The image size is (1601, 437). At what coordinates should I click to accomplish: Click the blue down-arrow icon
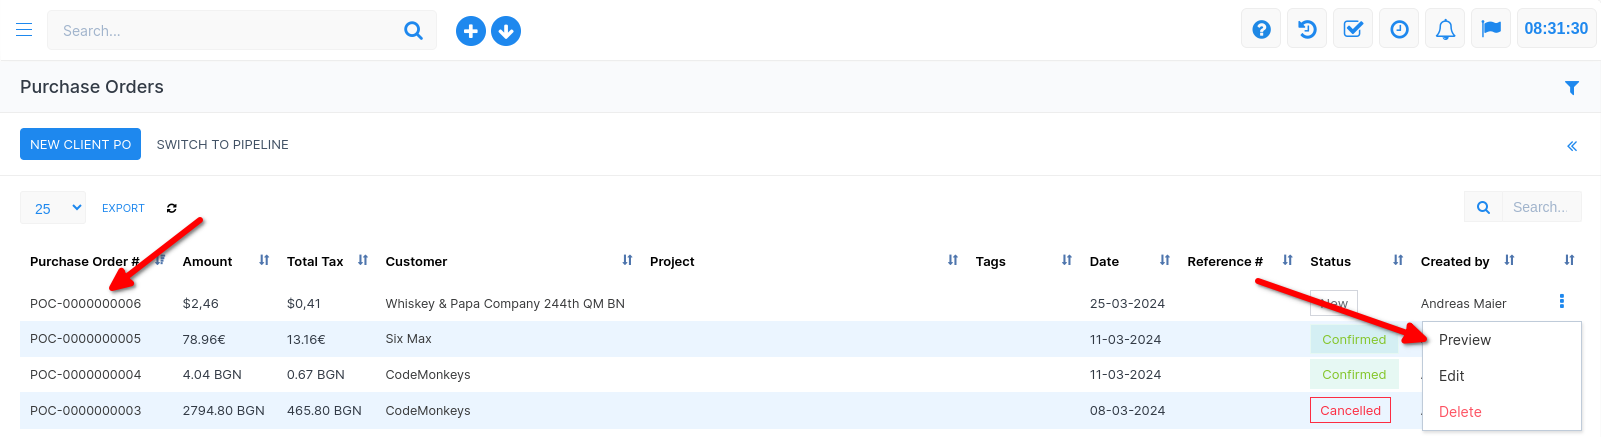click(506, 31)
